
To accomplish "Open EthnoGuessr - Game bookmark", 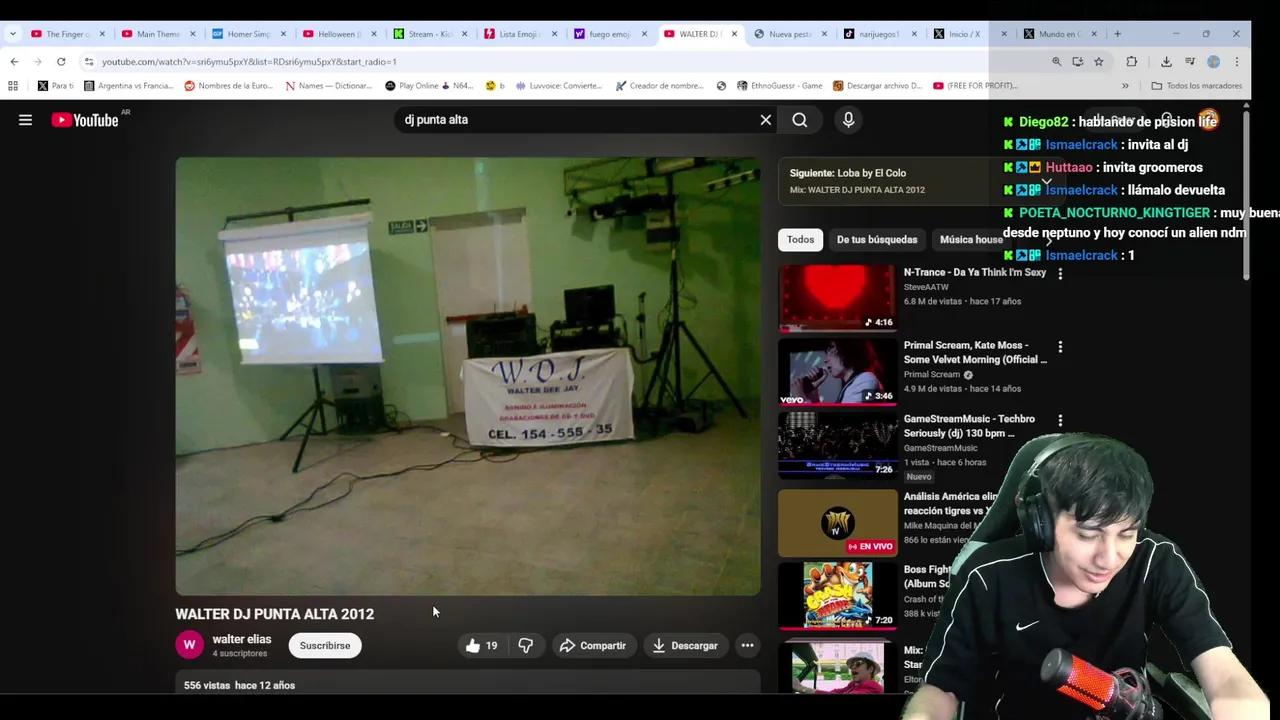I will [x=779, y=86].
